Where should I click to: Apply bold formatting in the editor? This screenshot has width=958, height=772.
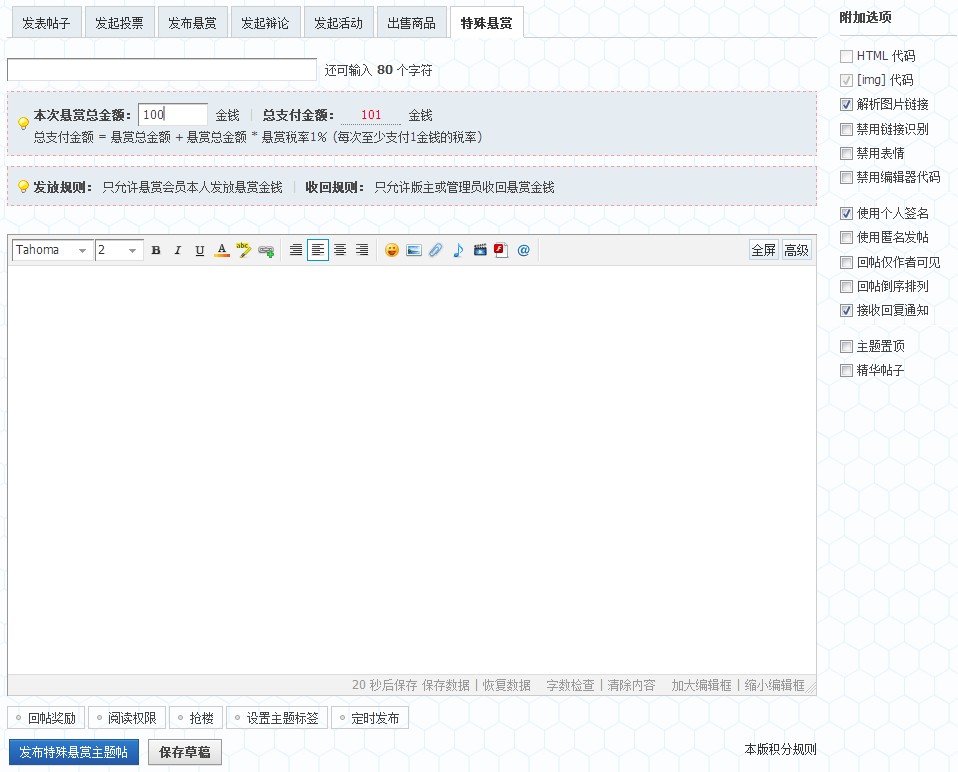pos(156,250)
